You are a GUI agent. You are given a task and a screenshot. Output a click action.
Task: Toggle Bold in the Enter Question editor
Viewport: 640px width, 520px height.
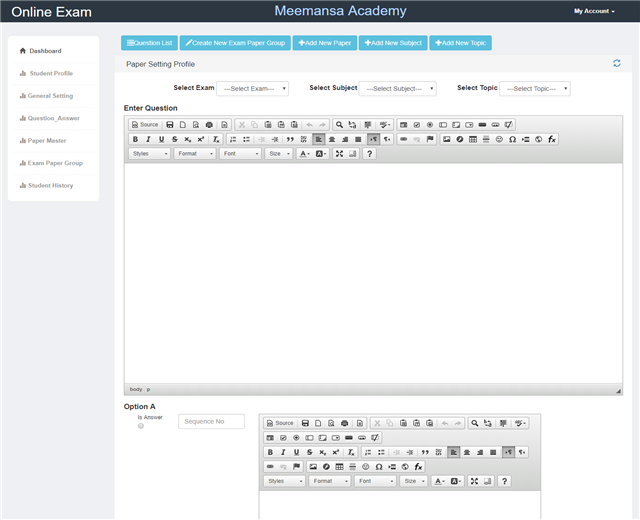click(x=136, y=139)
